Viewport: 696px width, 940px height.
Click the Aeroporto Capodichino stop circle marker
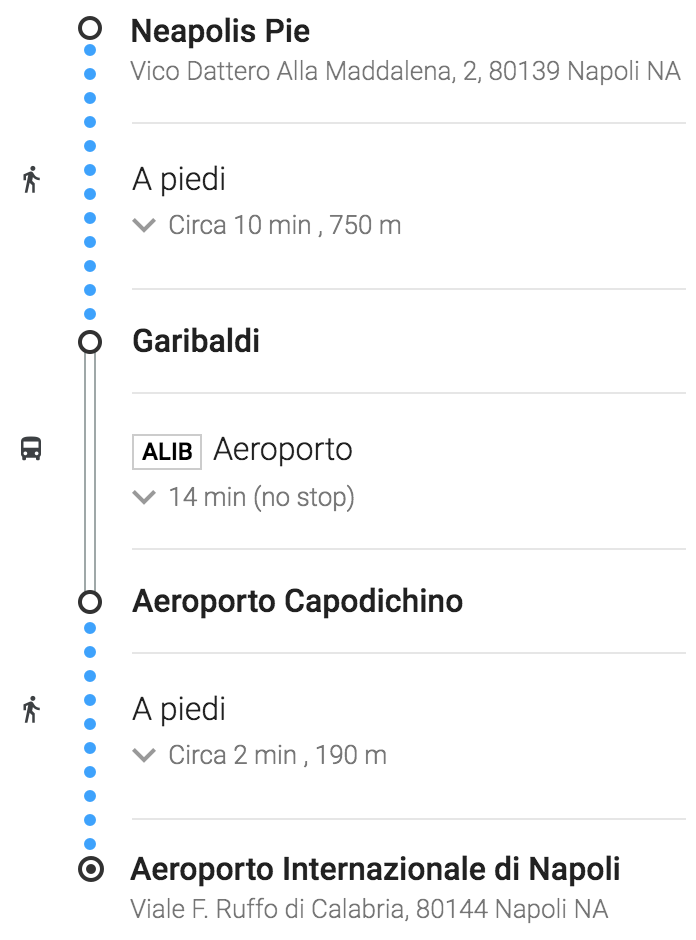coord(90,601)
